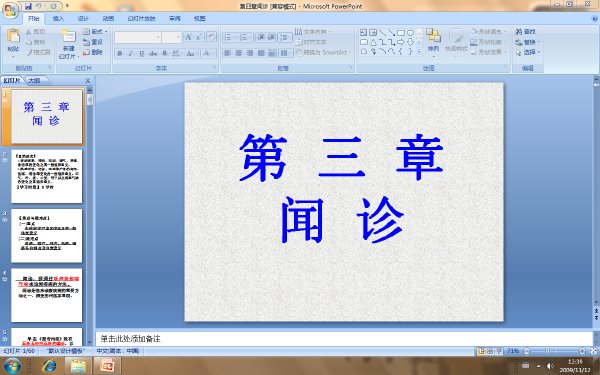Clear all formatting eraser icon

[x=211, y=37]
